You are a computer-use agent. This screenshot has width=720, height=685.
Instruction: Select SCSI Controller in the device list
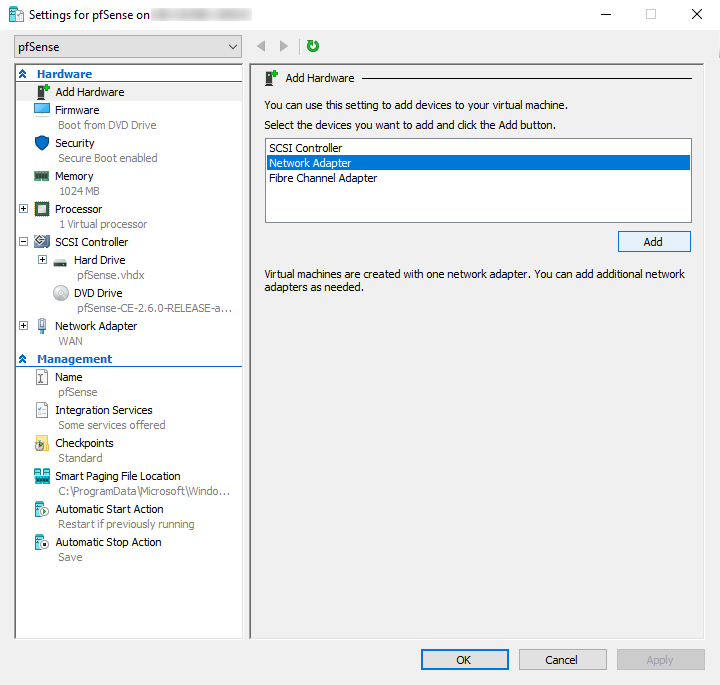point(305,148)
